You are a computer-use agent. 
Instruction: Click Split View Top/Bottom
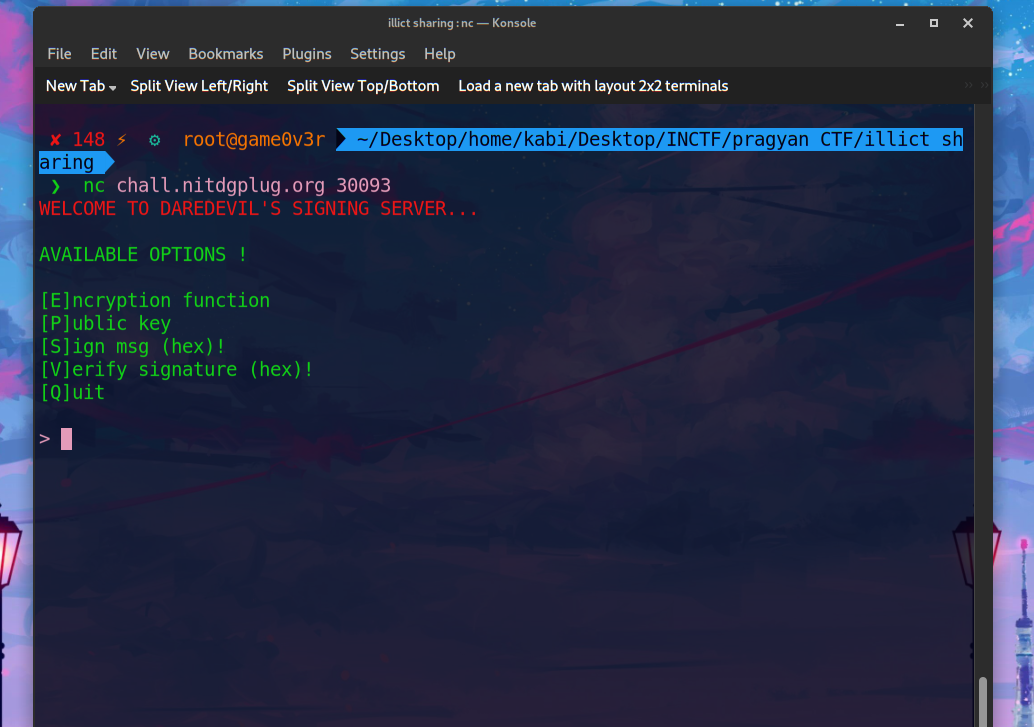tap(363, 86)
